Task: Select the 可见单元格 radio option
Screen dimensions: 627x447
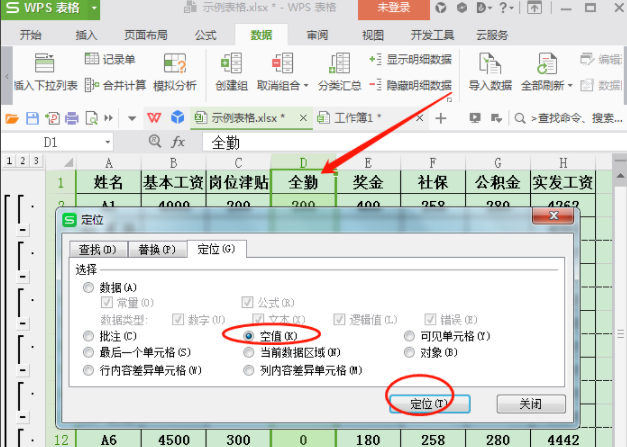Action: 410,337
